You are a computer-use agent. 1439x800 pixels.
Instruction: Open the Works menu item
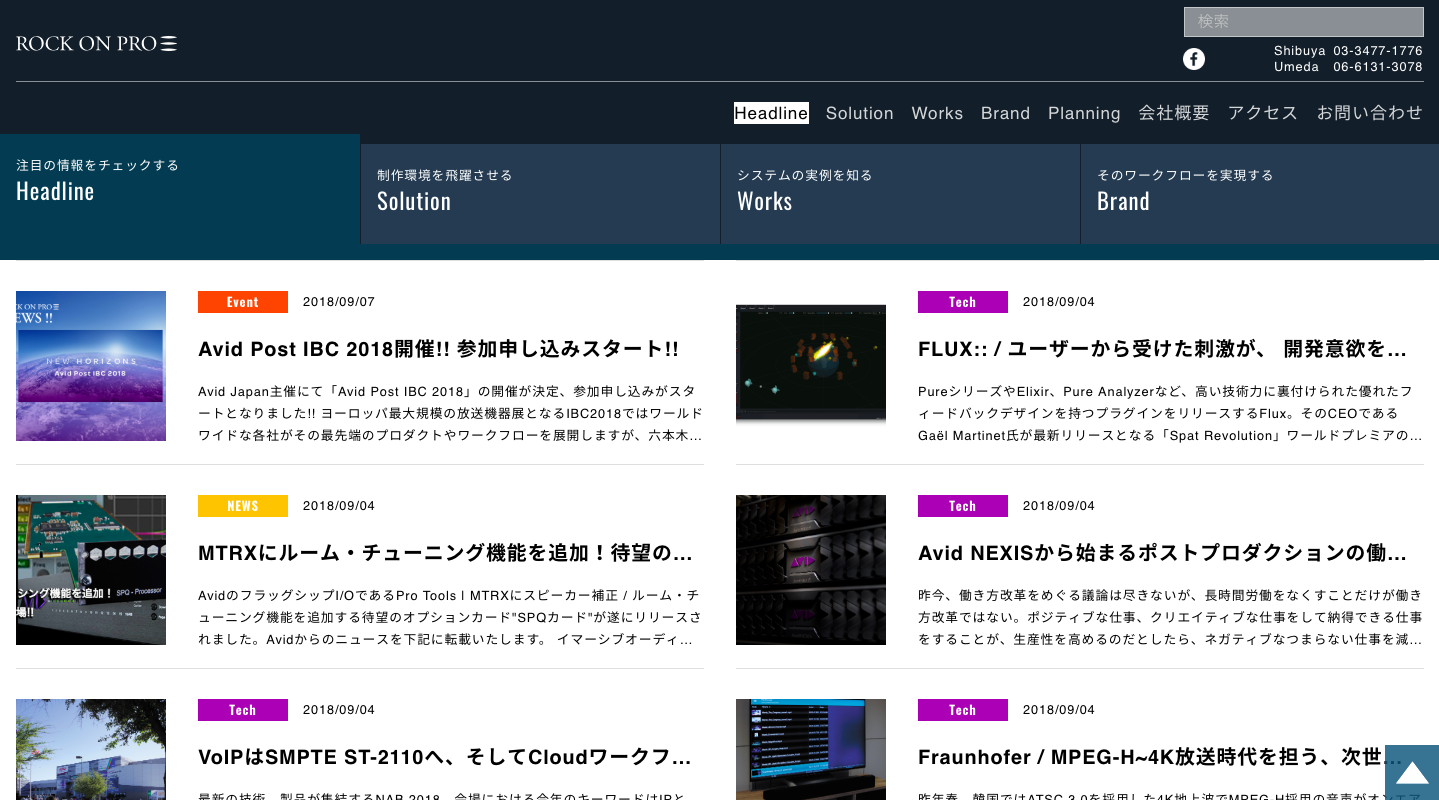point(937,113)
